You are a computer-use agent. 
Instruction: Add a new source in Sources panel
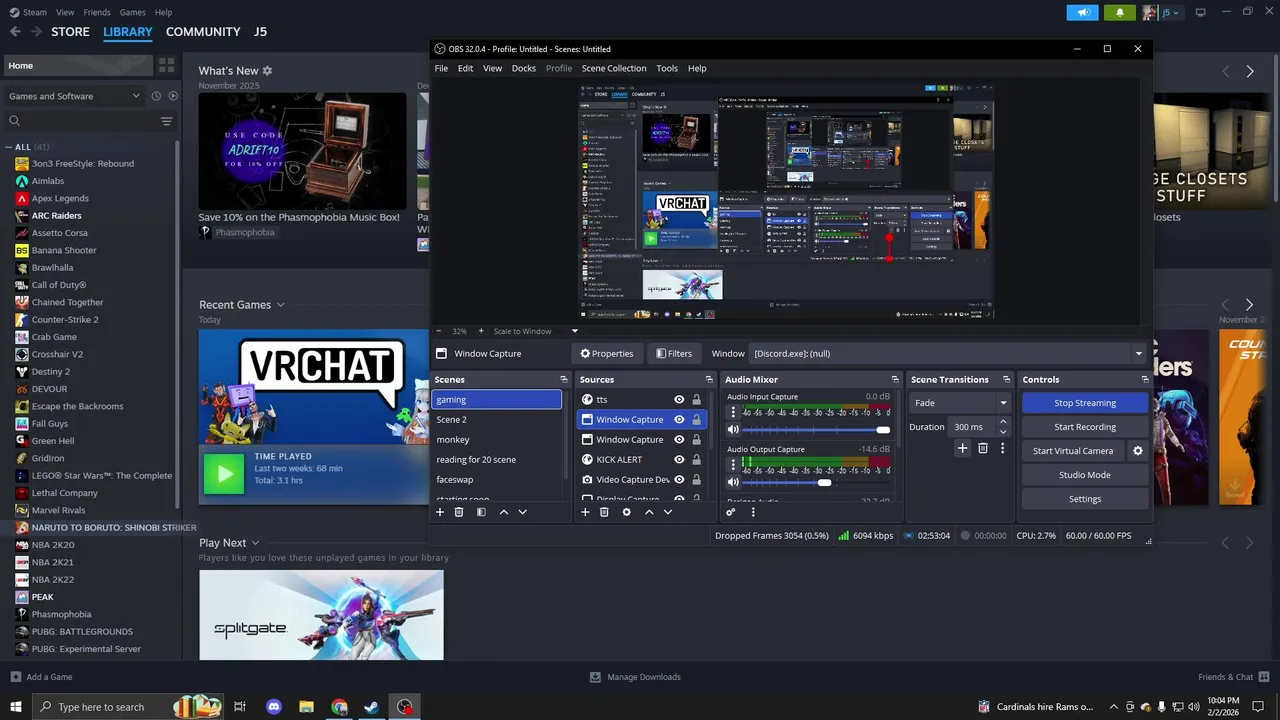585,512
